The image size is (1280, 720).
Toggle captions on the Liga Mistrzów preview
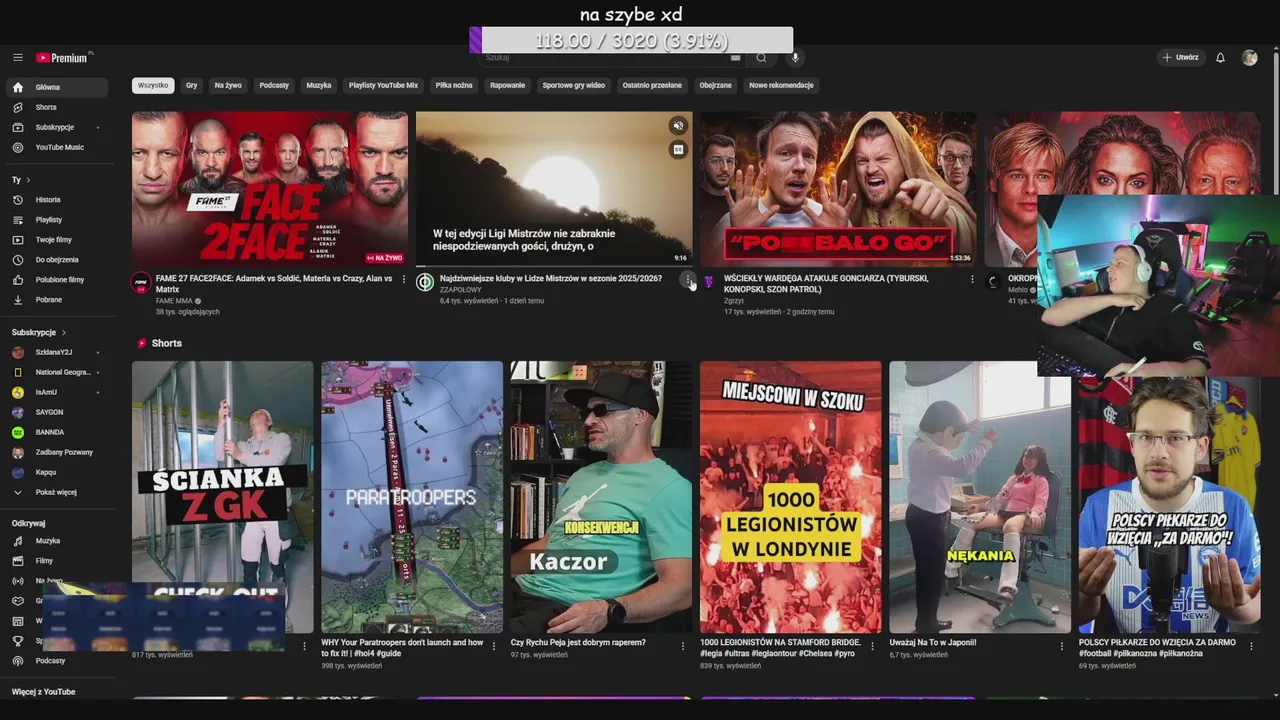pos(678,150)
